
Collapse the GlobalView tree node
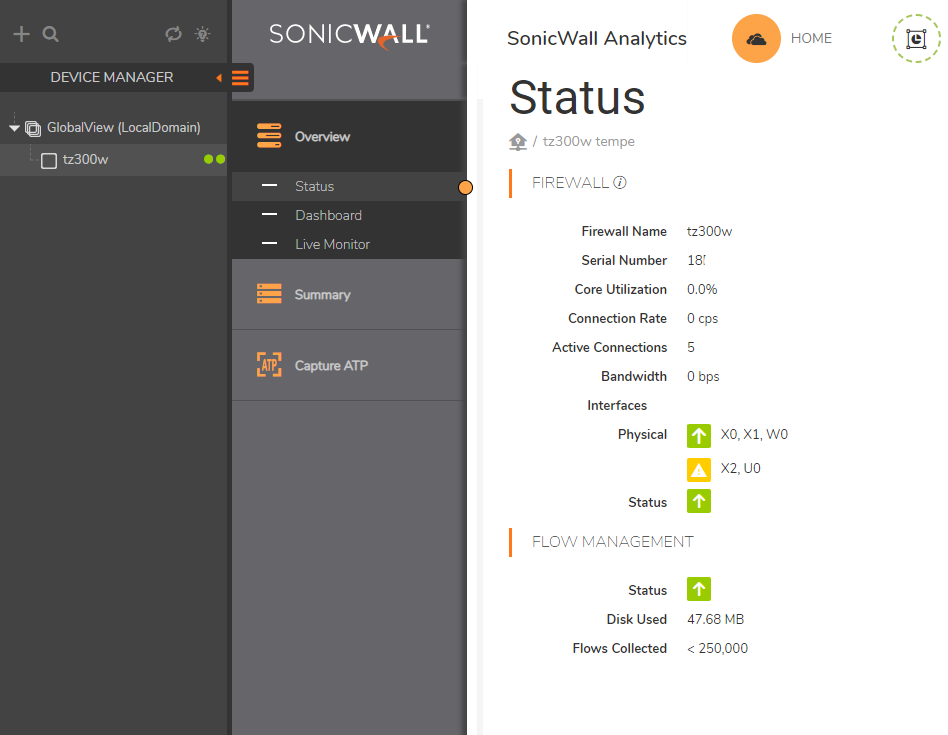click(14, 128)
